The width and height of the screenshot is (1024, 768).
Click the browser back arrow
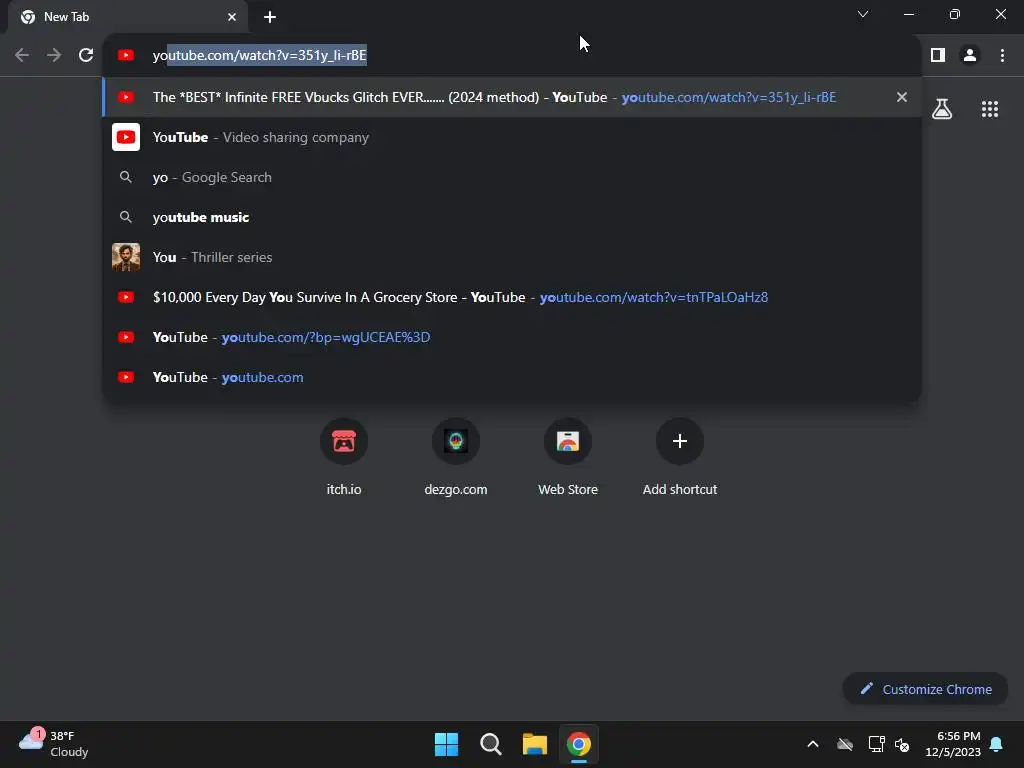22,55
